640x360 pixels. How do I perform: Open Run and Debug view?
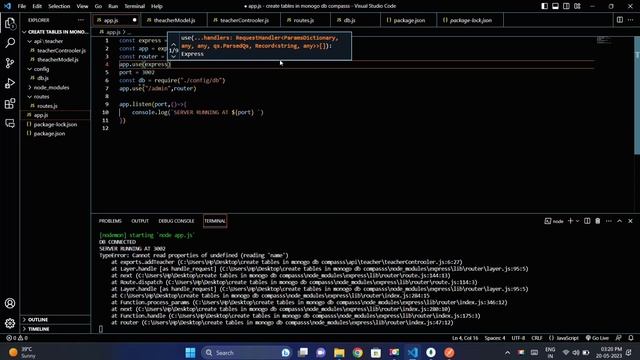tap(10, 83)
